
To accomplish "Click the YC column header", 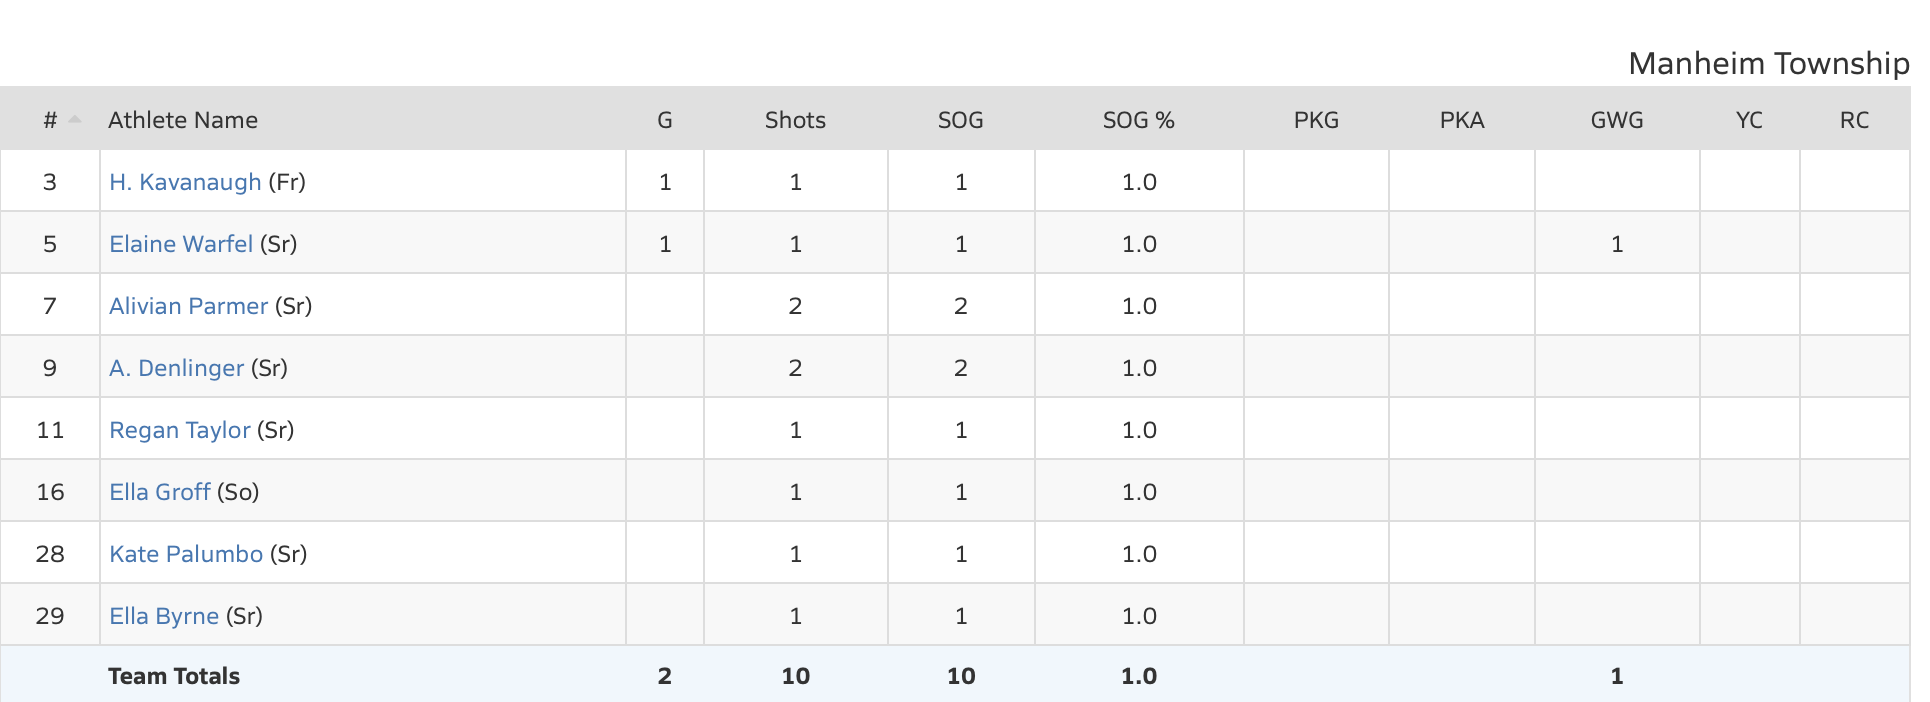I will [1749, 120].
